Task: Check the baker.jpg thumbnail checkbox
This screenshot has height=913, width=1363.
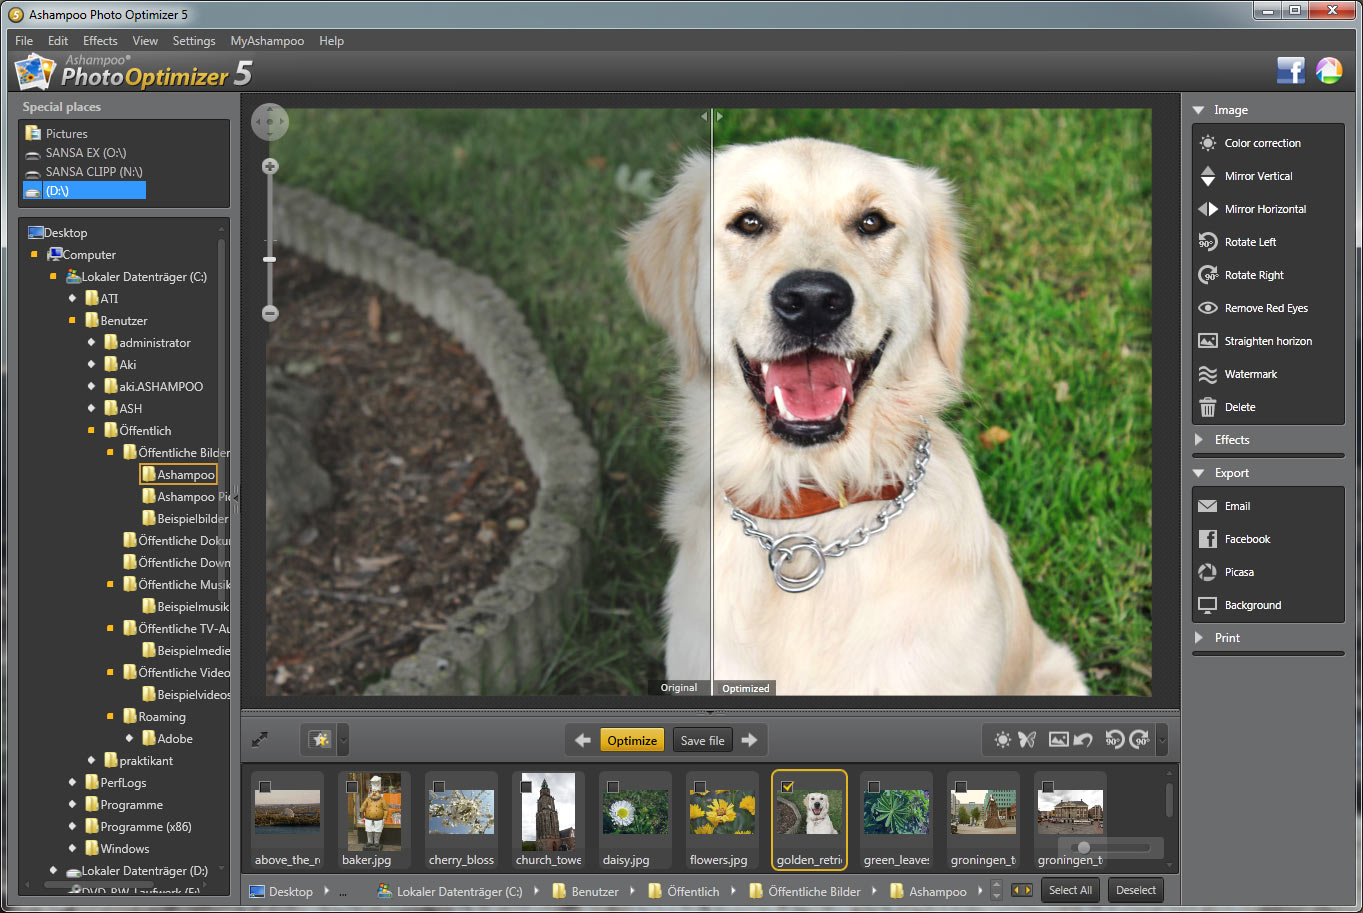Action: coord(352,787)
